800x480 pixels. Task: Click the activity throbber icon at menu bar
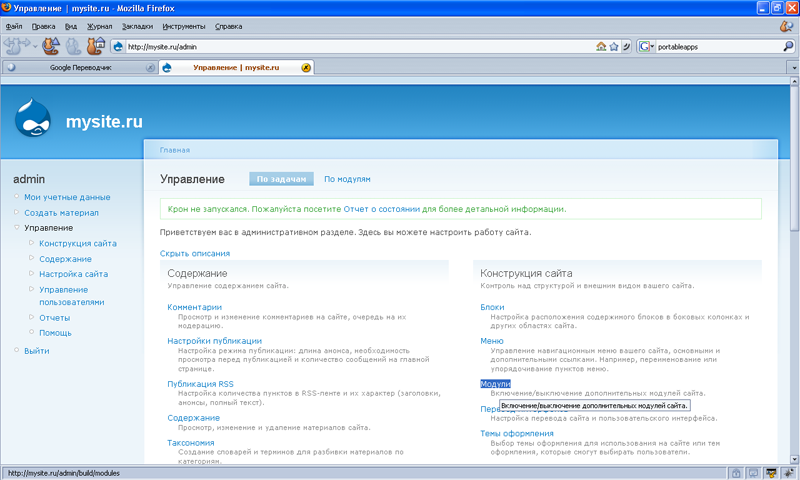click(x=786, y=26)
